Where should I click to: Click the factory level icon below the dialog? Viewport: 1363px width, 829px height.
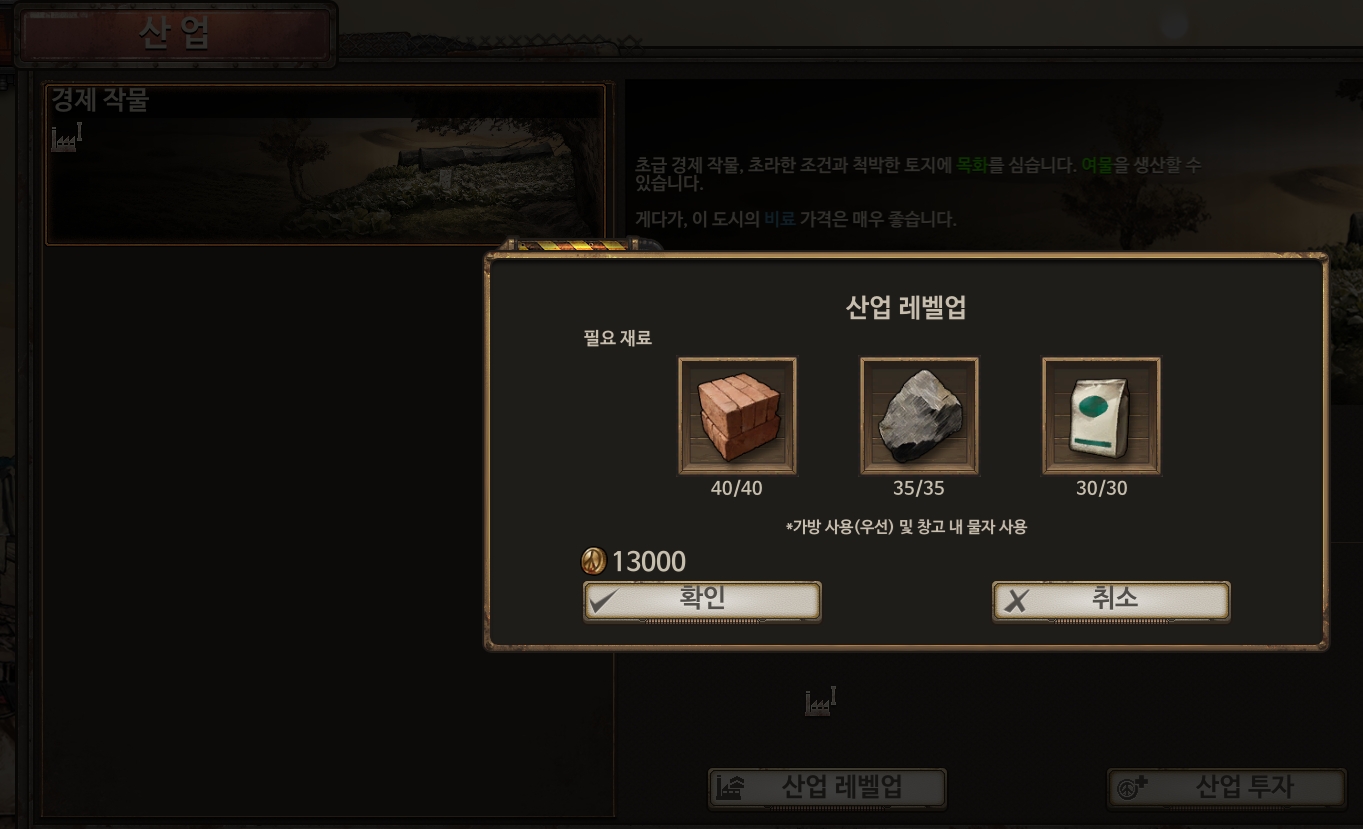point(820,702)
